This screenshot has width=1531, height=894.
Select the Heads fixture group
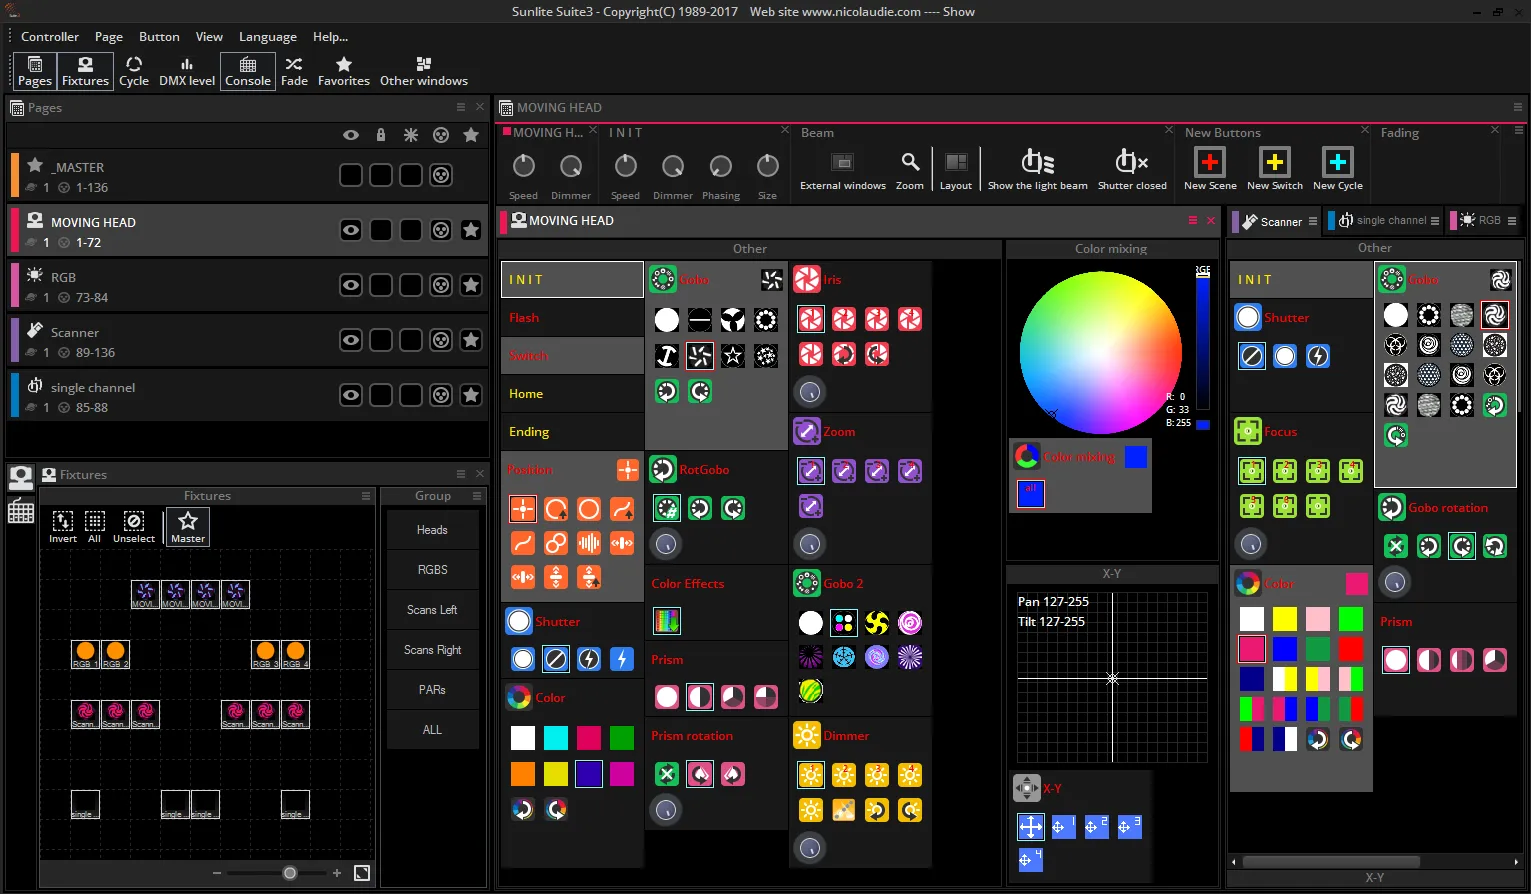[432, 529]
